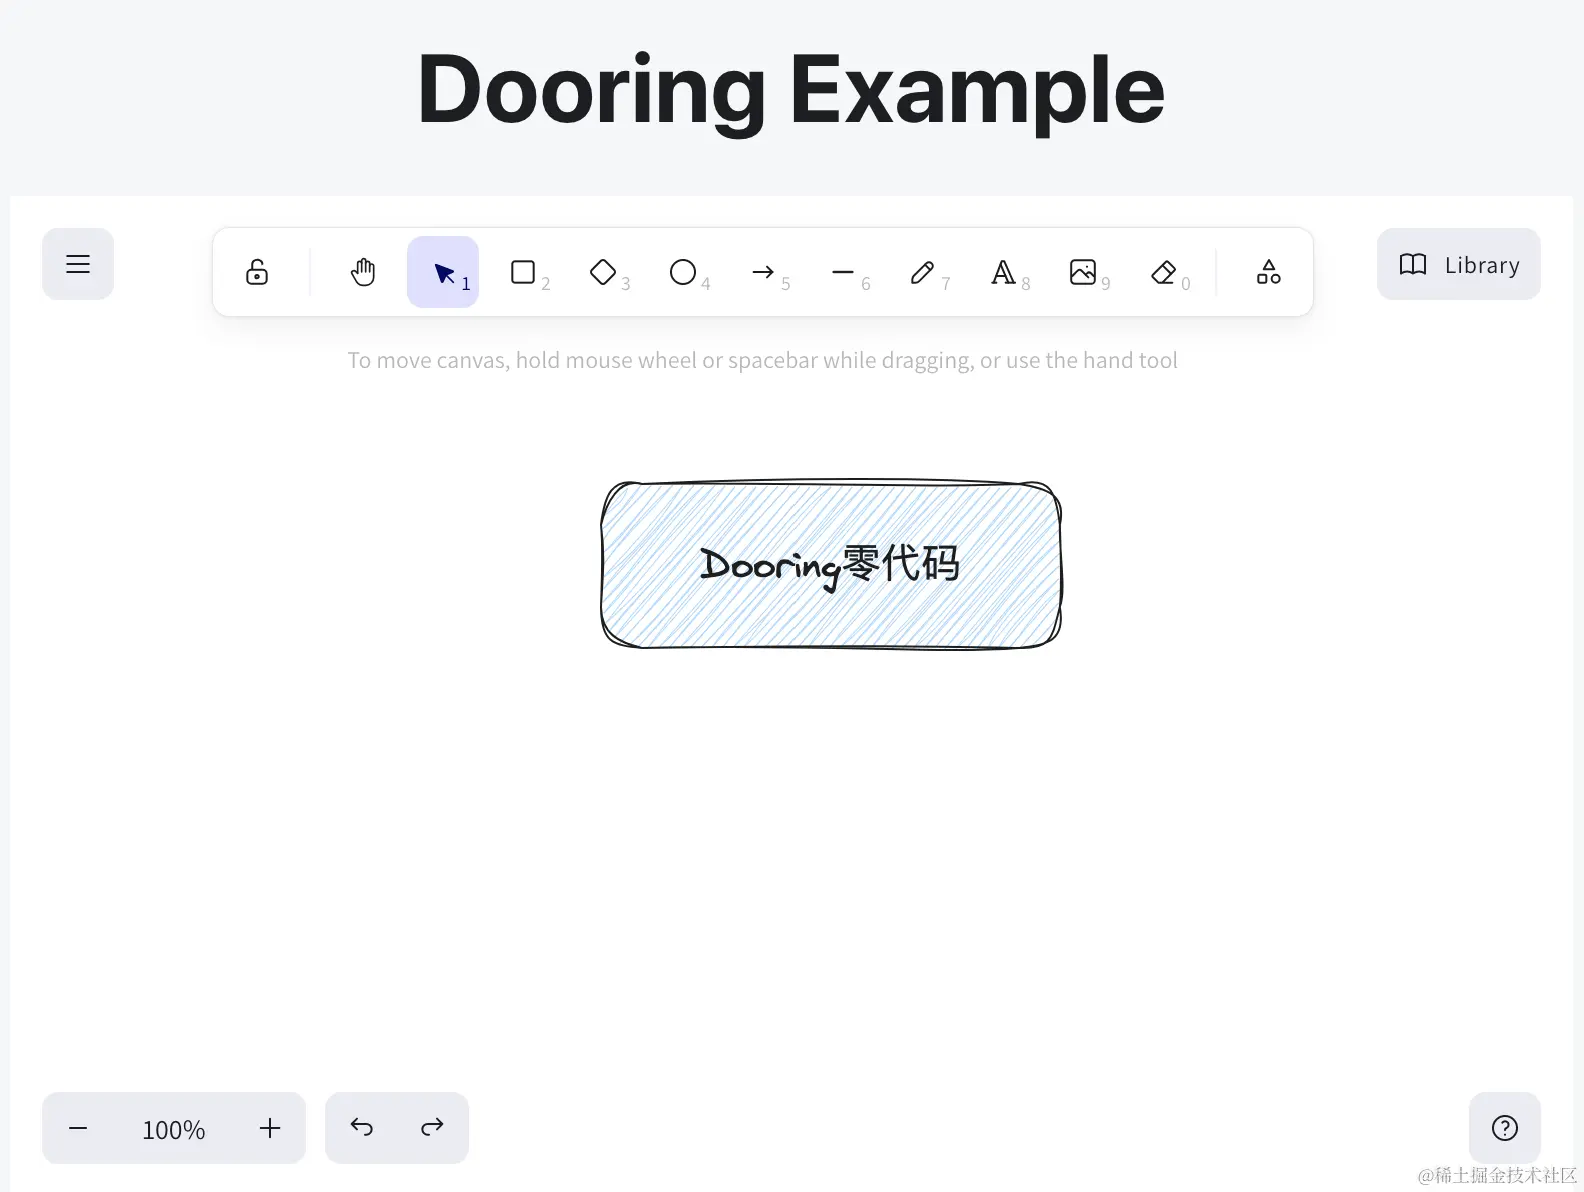The height and width of the screenshot is (1192, 1584).
Task: Open the more shapes tools menu
Action: point(1269,272)
